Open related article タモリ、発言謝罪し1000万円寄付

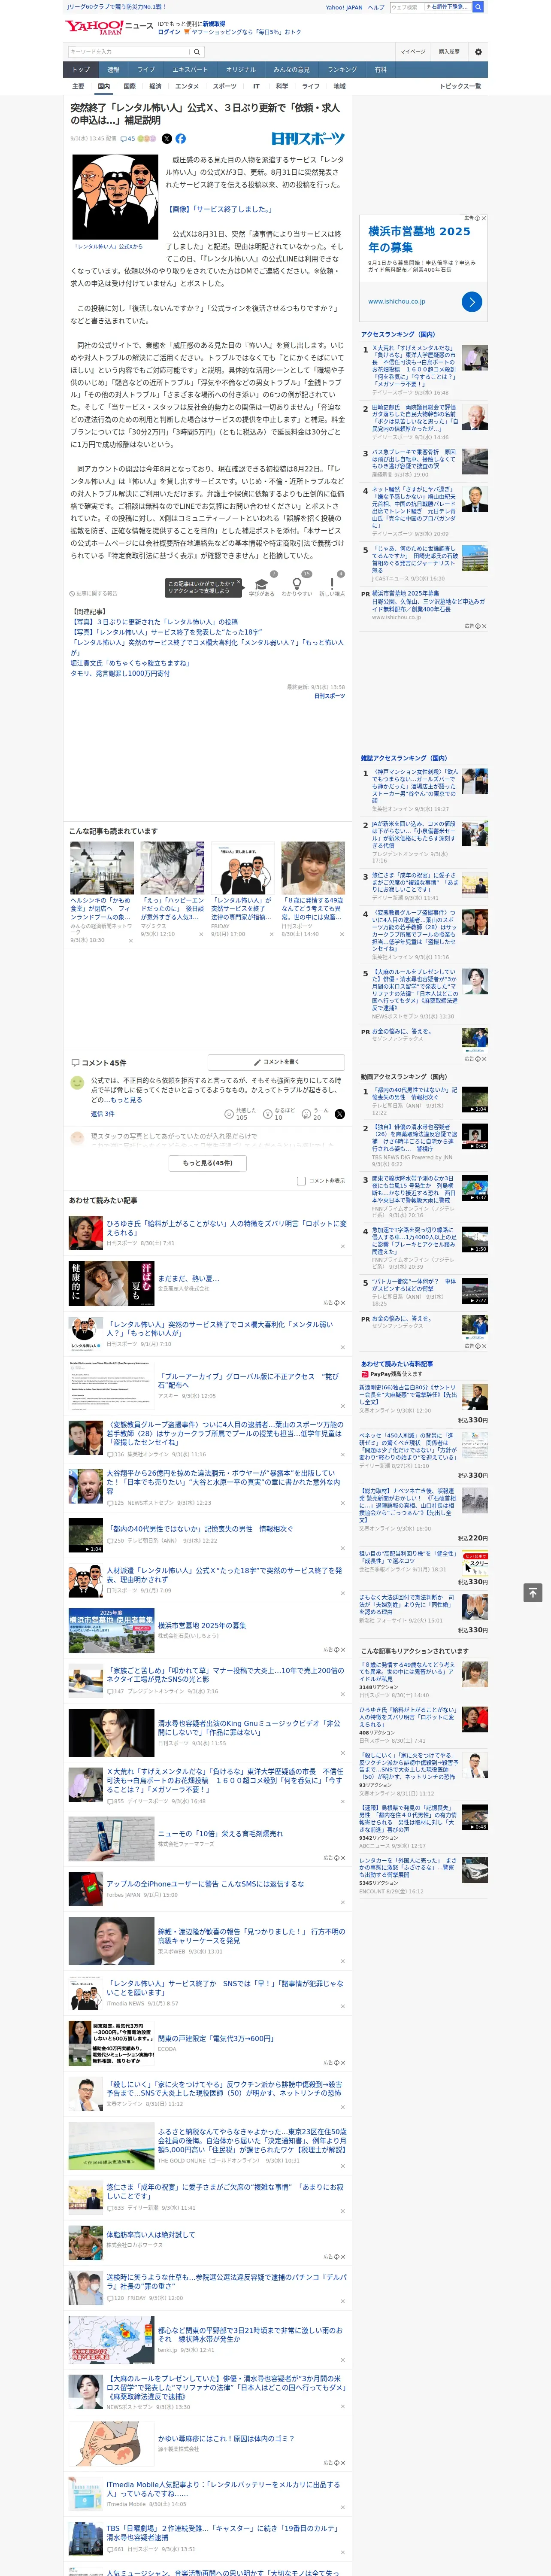click(x=120, y=673)
